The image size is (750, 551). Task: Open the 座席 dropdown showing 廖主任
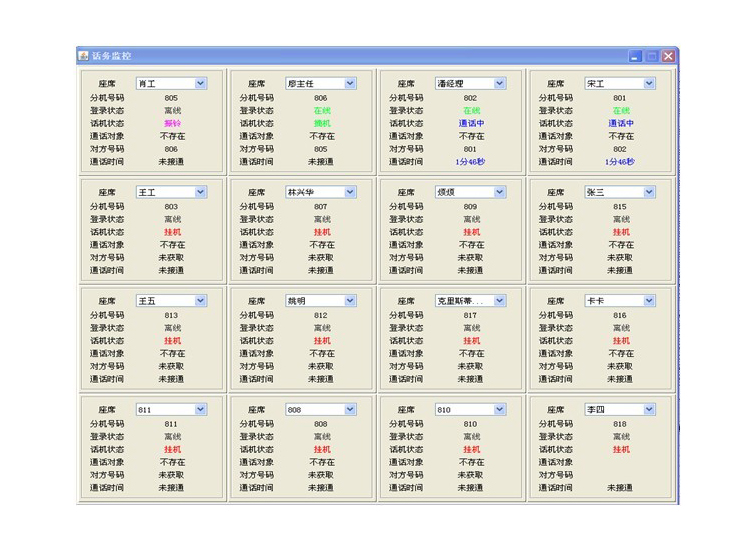pos(350,83)
